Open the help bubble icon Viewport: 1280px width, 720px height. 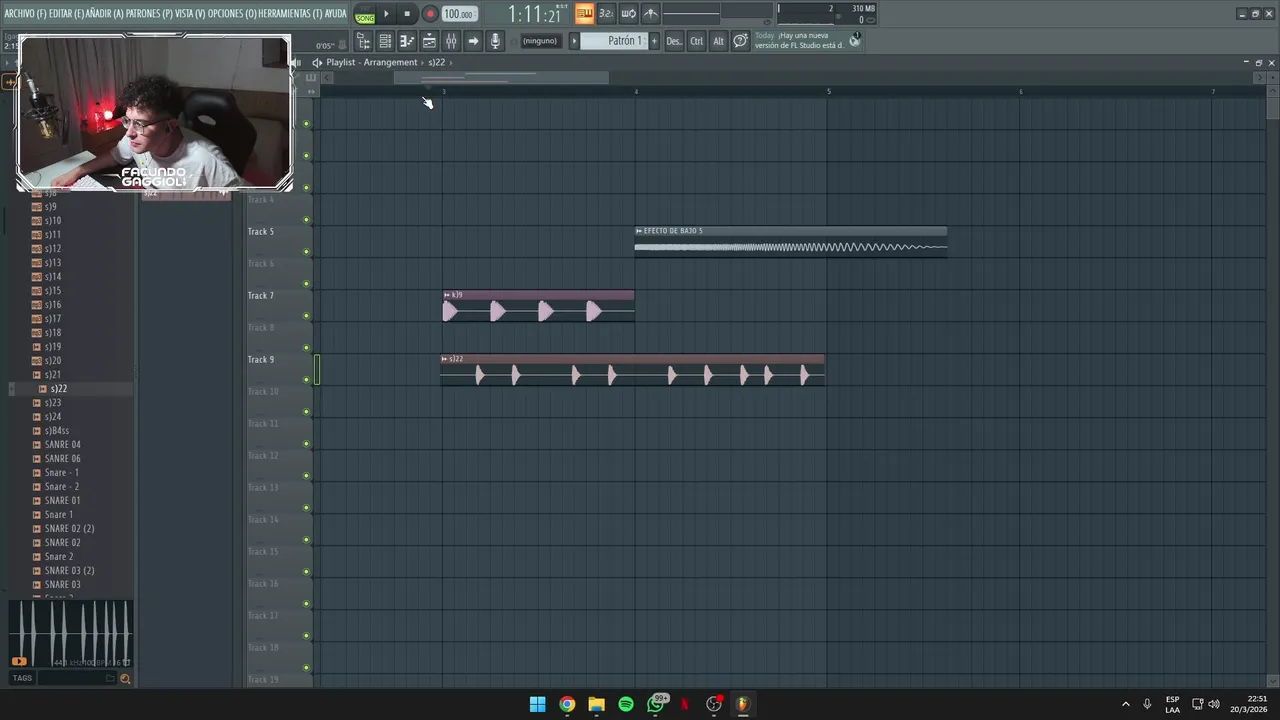740,41
